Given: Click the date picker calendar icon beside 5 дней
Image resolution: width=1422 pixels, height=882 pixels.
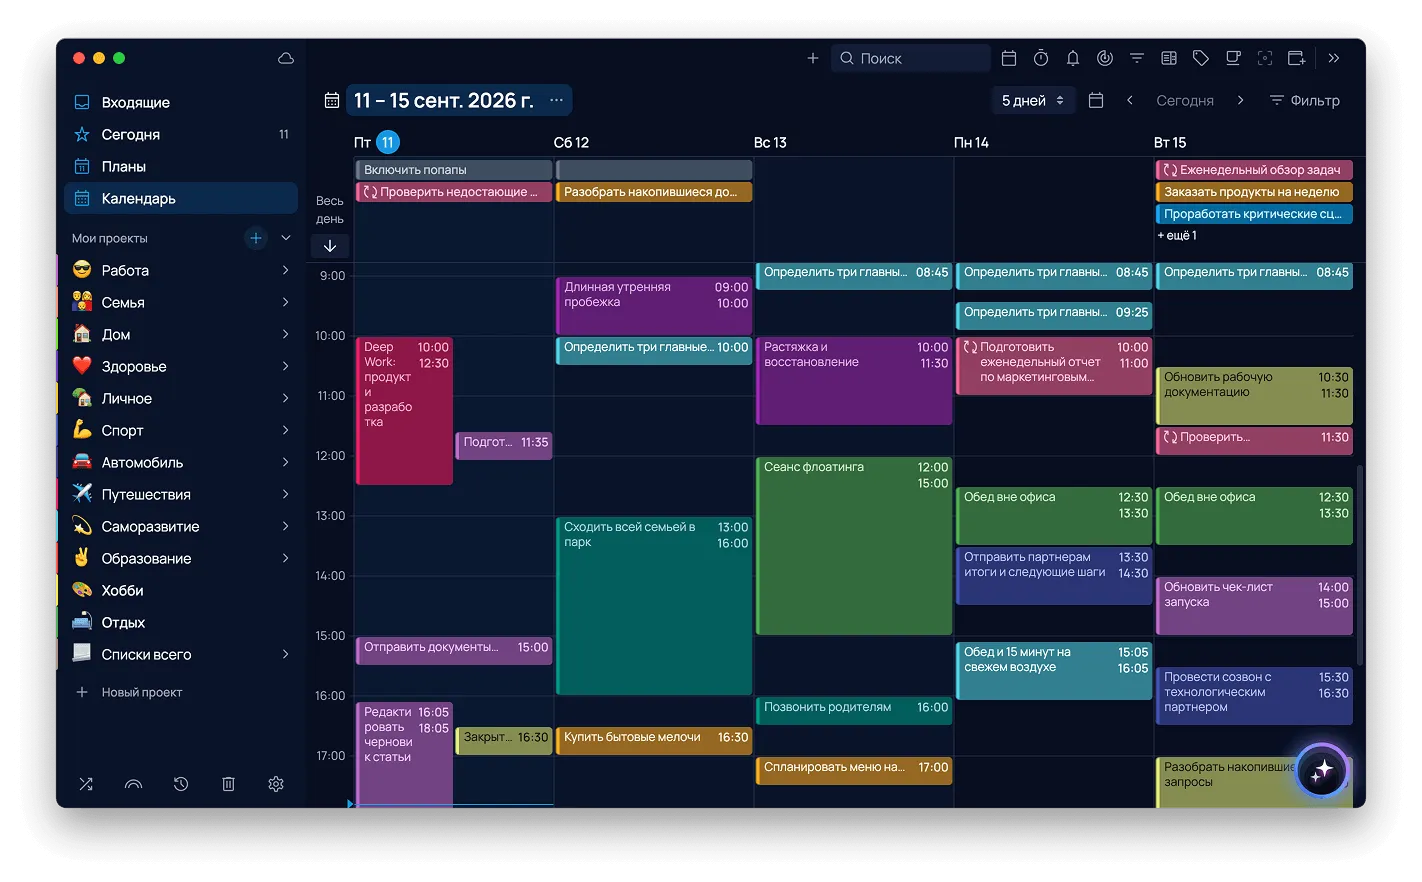Looking at the screenshot, I should [1096, 100].
